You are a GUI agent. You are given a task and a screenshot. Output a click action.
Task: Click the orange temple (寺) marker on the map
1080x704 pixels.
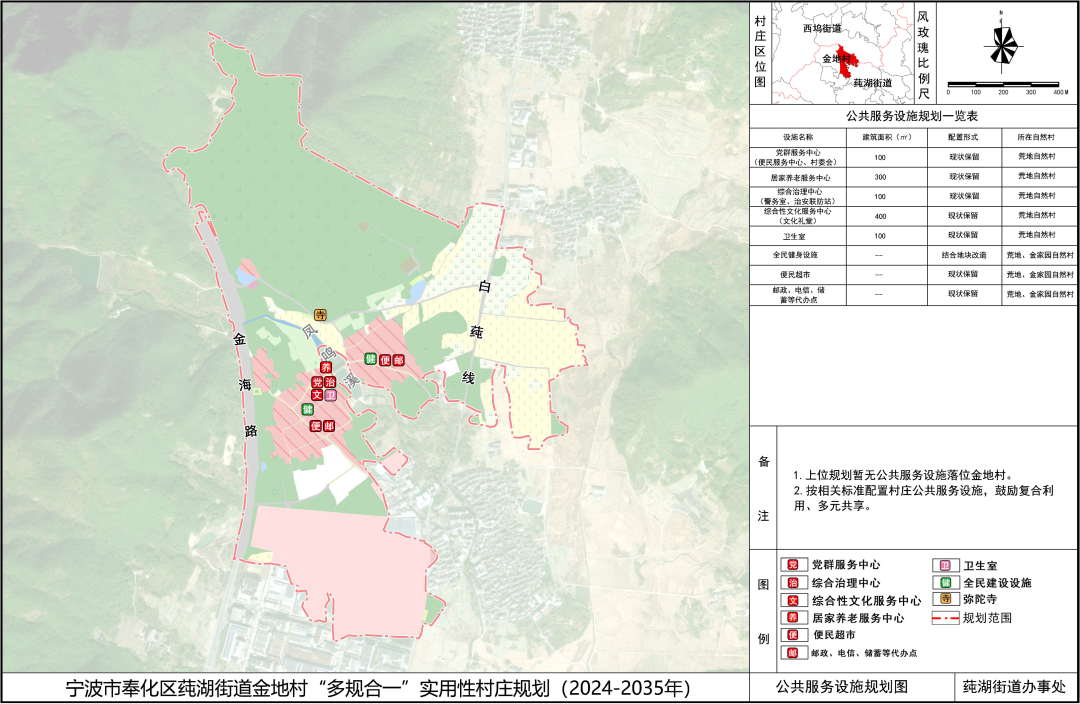pos(320,315)
